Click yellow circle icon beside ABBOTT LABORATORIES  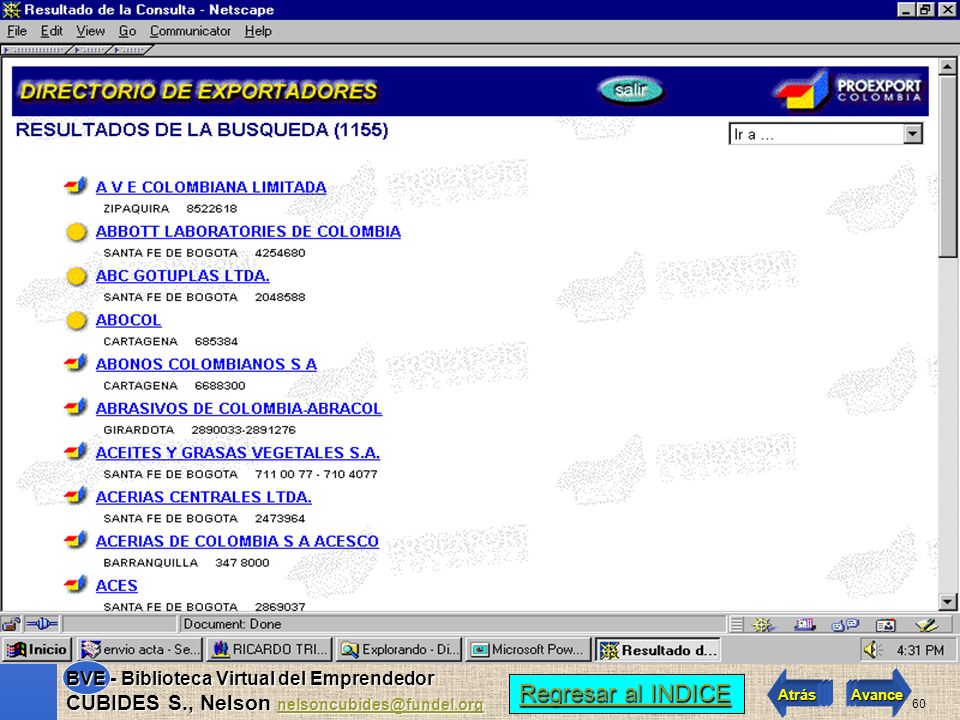coord(77,232)
